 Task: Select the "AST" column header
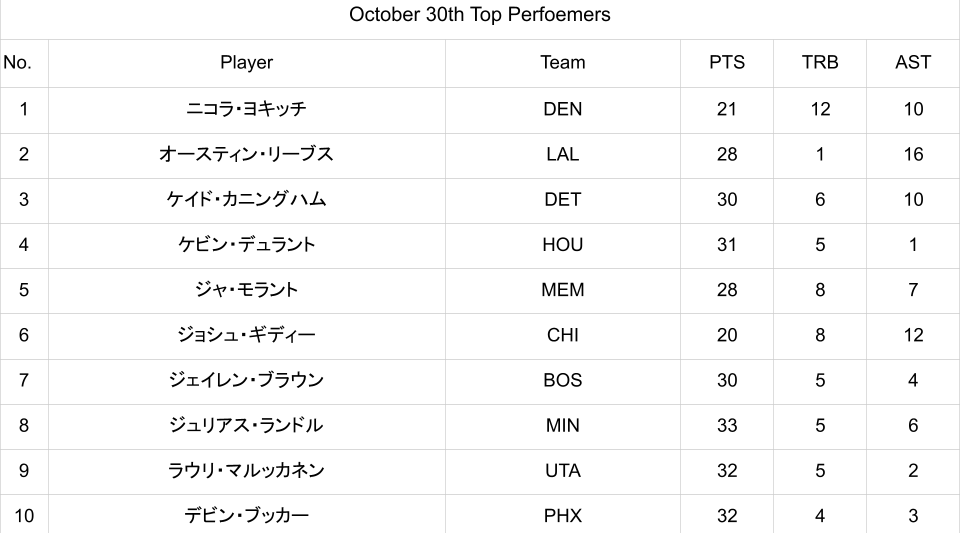[x=913, y=62]
